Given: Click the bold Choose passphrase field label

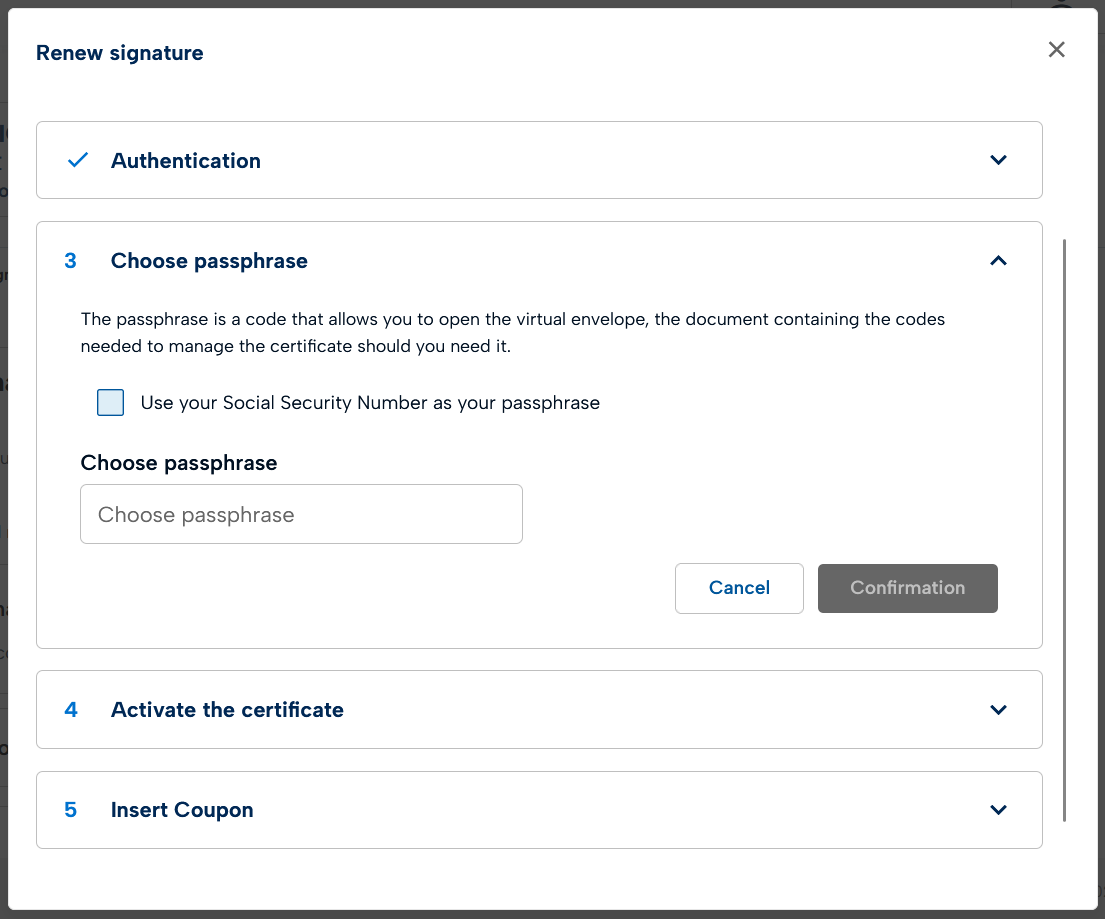Looking at the screenshot, I should [x=179, y=463].
